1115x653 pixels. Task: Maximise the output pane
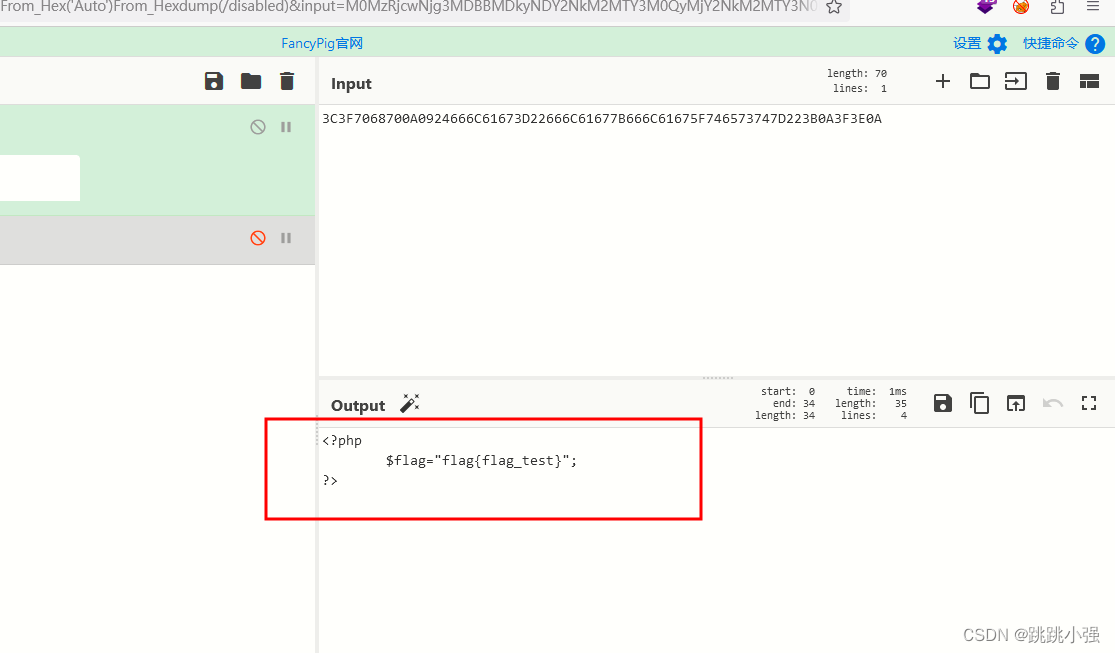click(x=1089, y=403)
